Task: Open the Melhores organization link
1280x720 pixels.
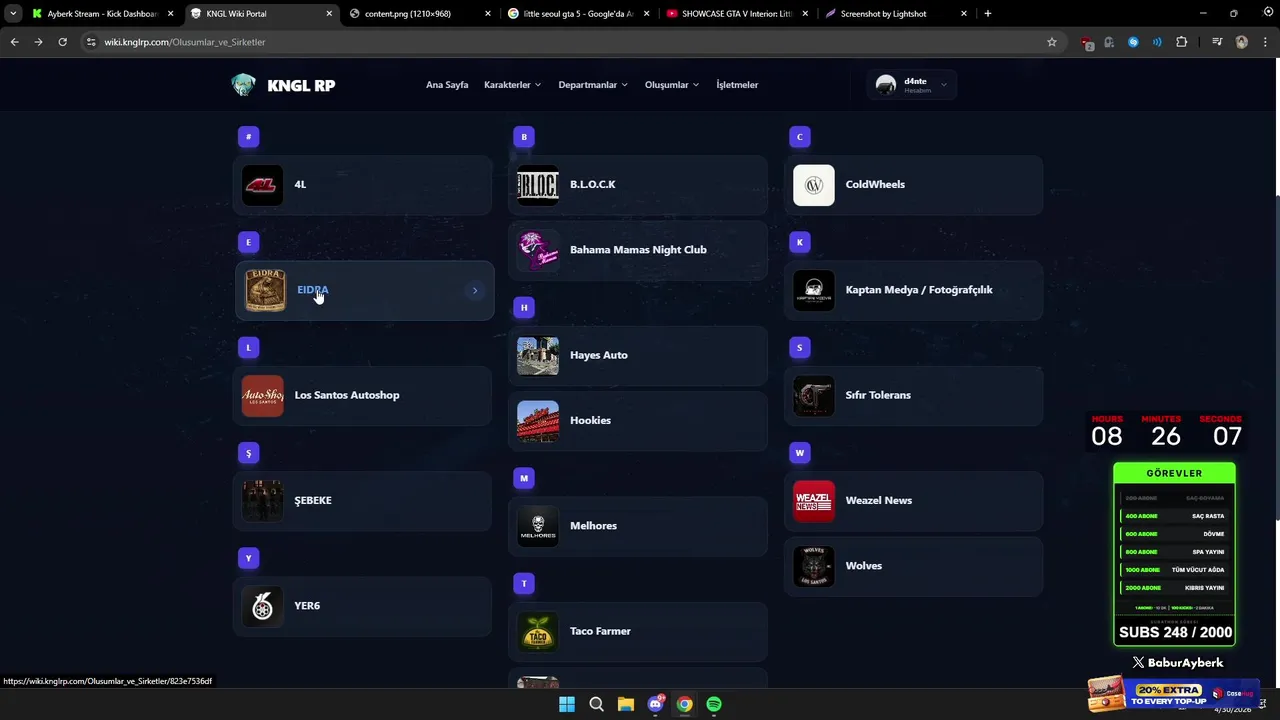Action: 638,526
